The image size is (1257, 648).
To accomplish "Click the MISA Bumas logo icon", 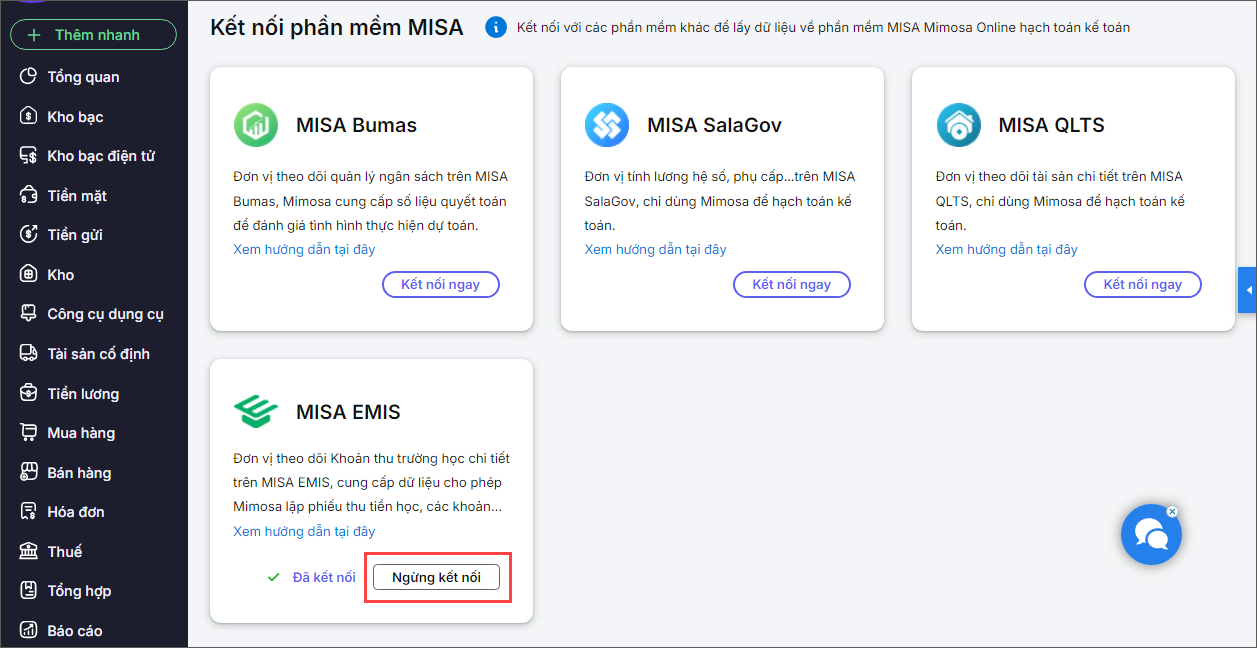I will point(256,125).
